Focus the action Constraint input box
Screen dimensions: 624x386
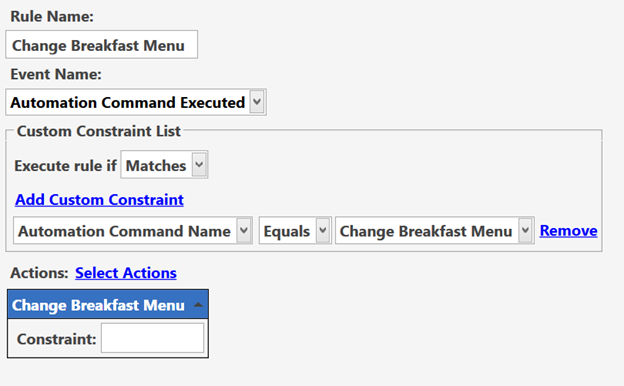[152, 338]
